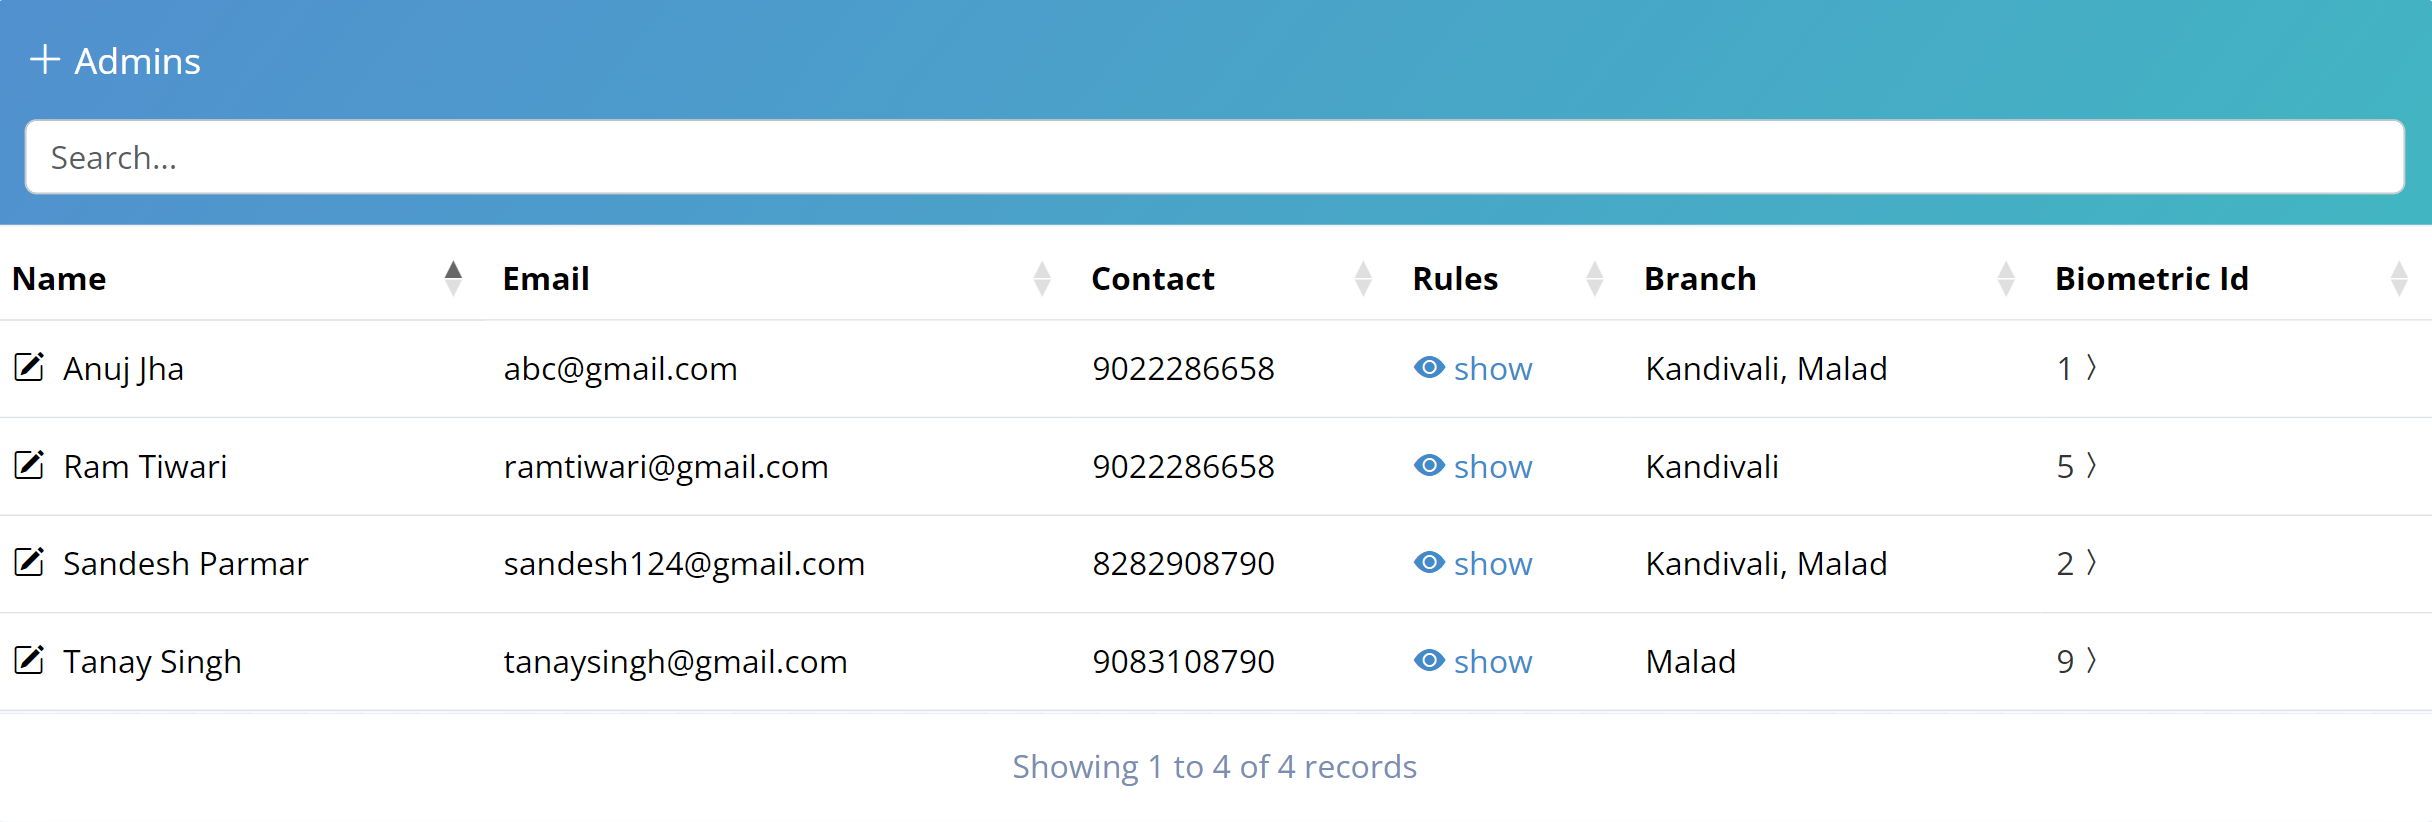The height and width of the screenshot is (822, 2432).
Task: Sort table by Rules column arrows
Action: (1595, 278)
